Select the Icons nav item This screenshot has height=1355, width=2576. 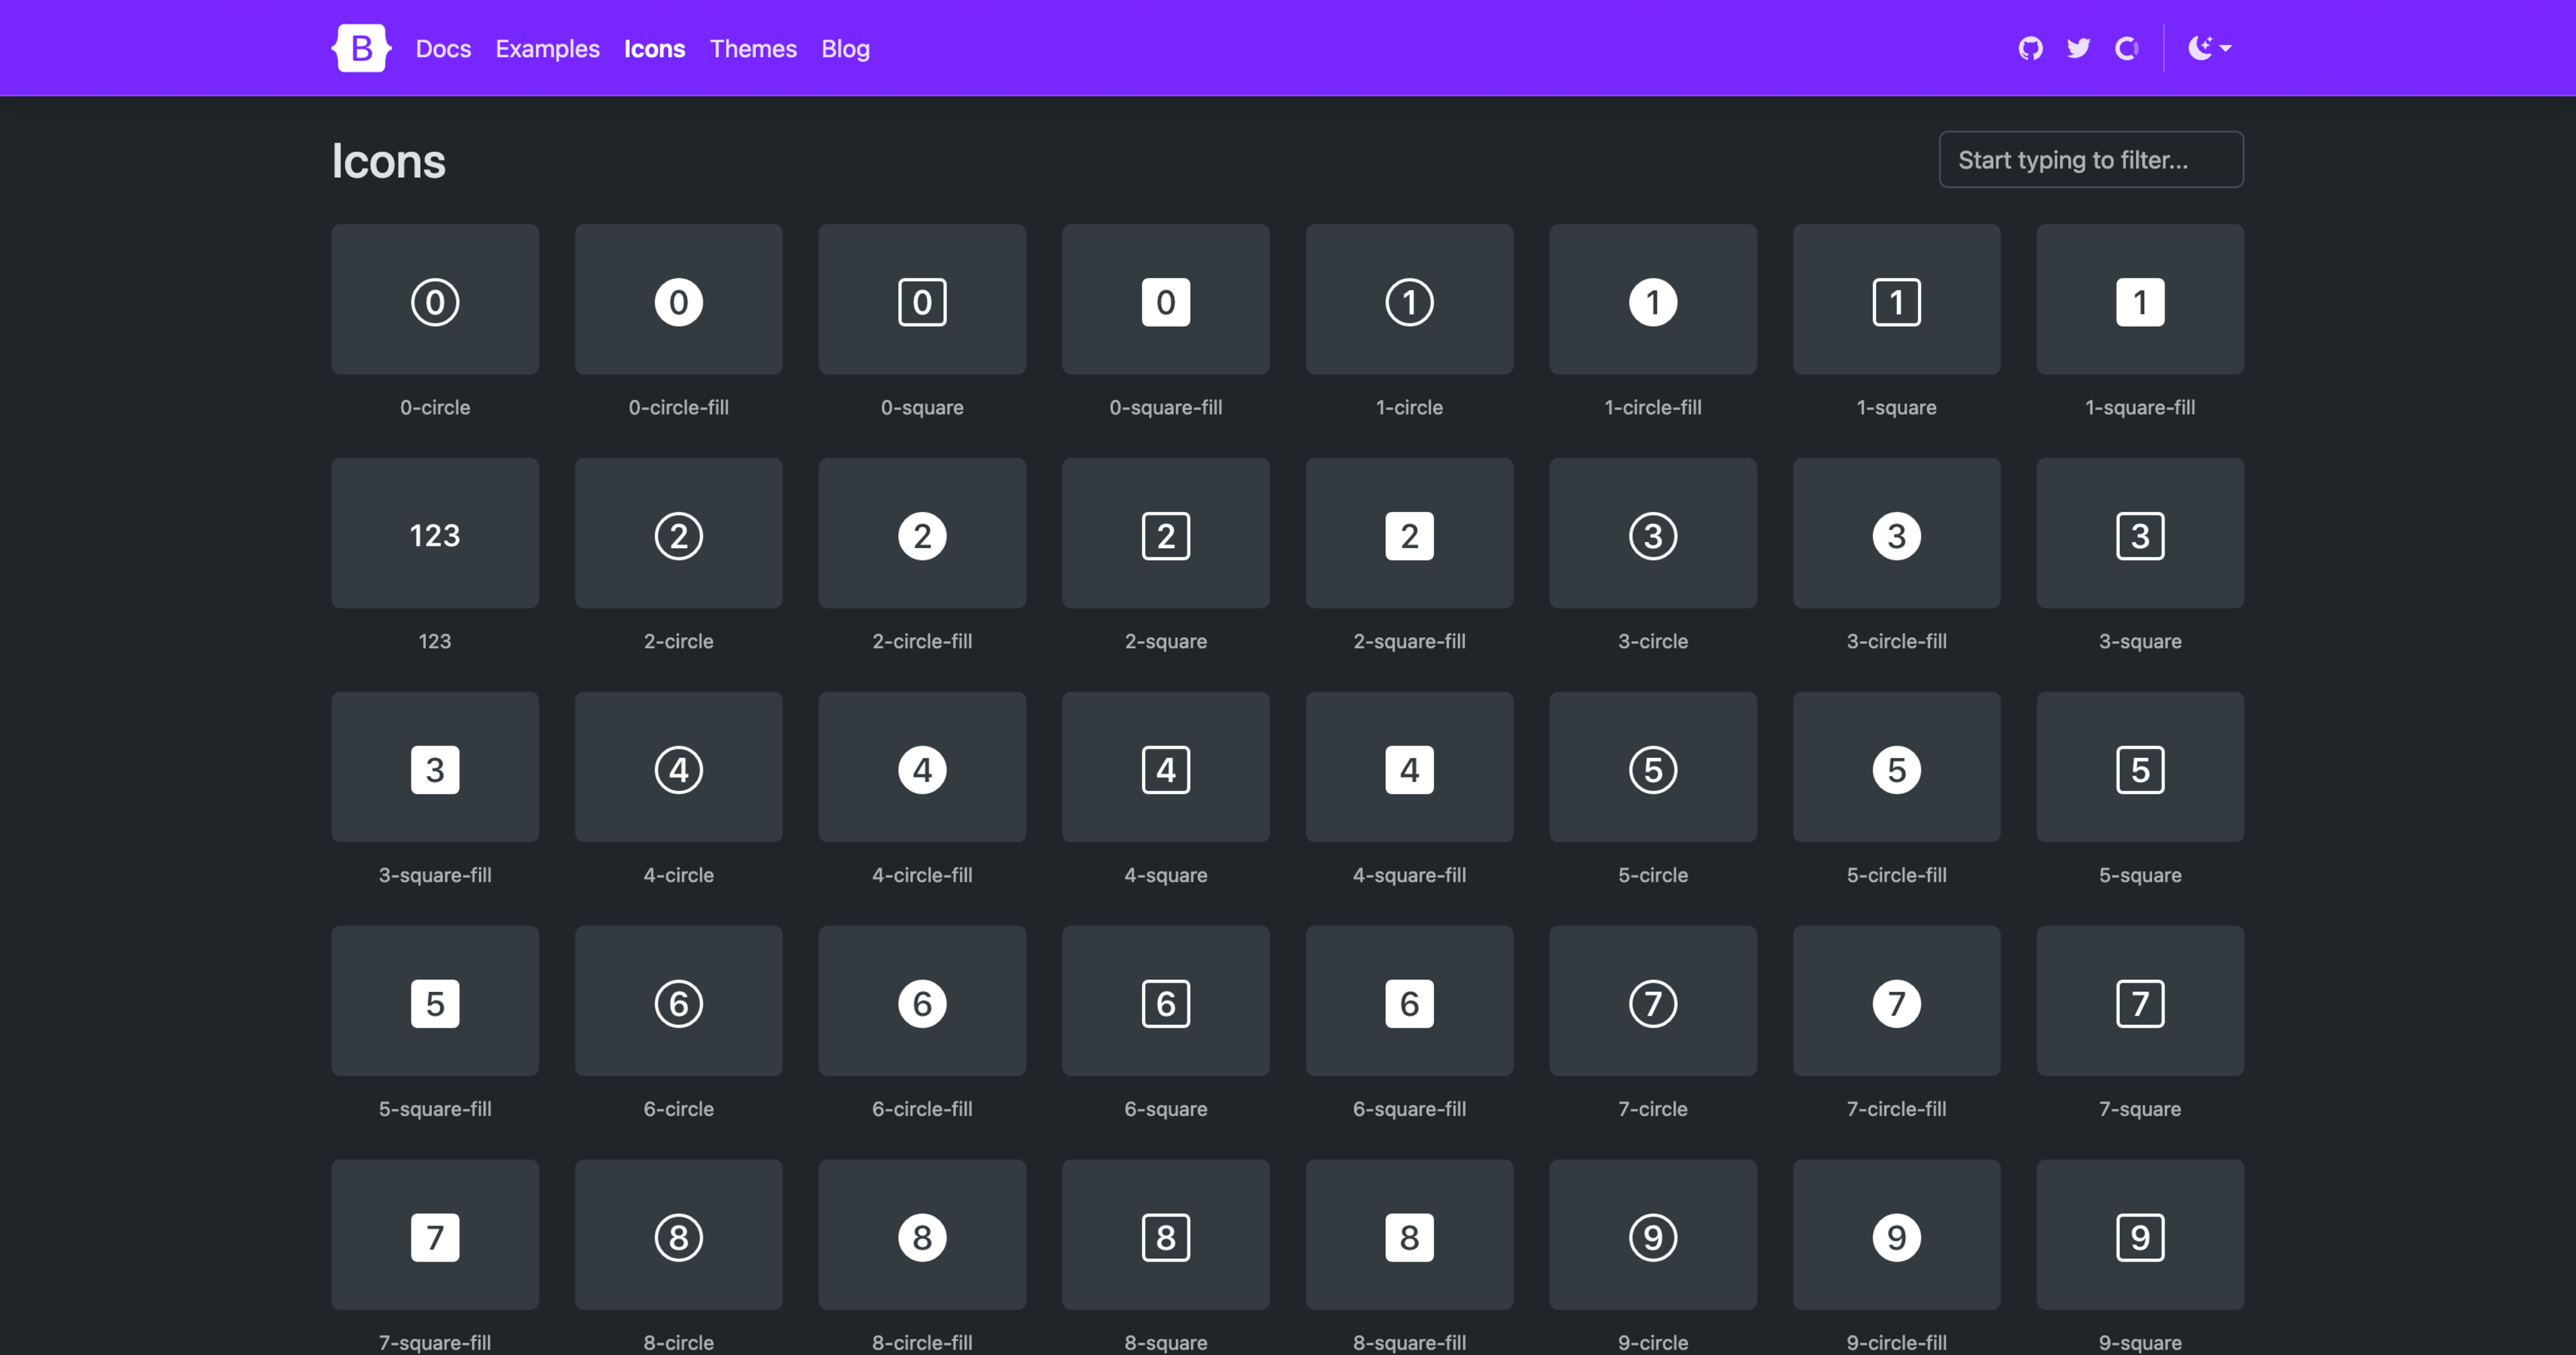tap(654, 48)
